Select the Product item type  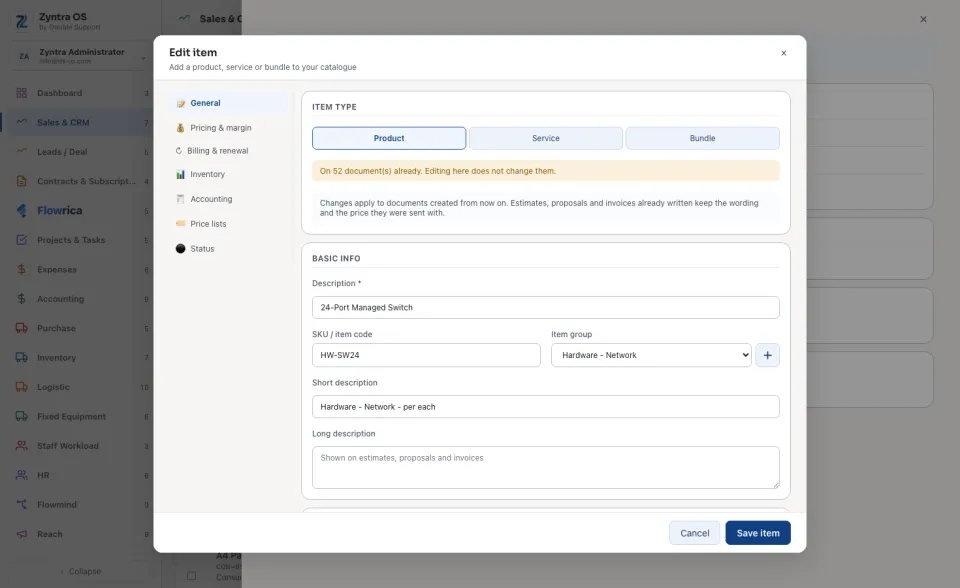(x=389, y=138)
